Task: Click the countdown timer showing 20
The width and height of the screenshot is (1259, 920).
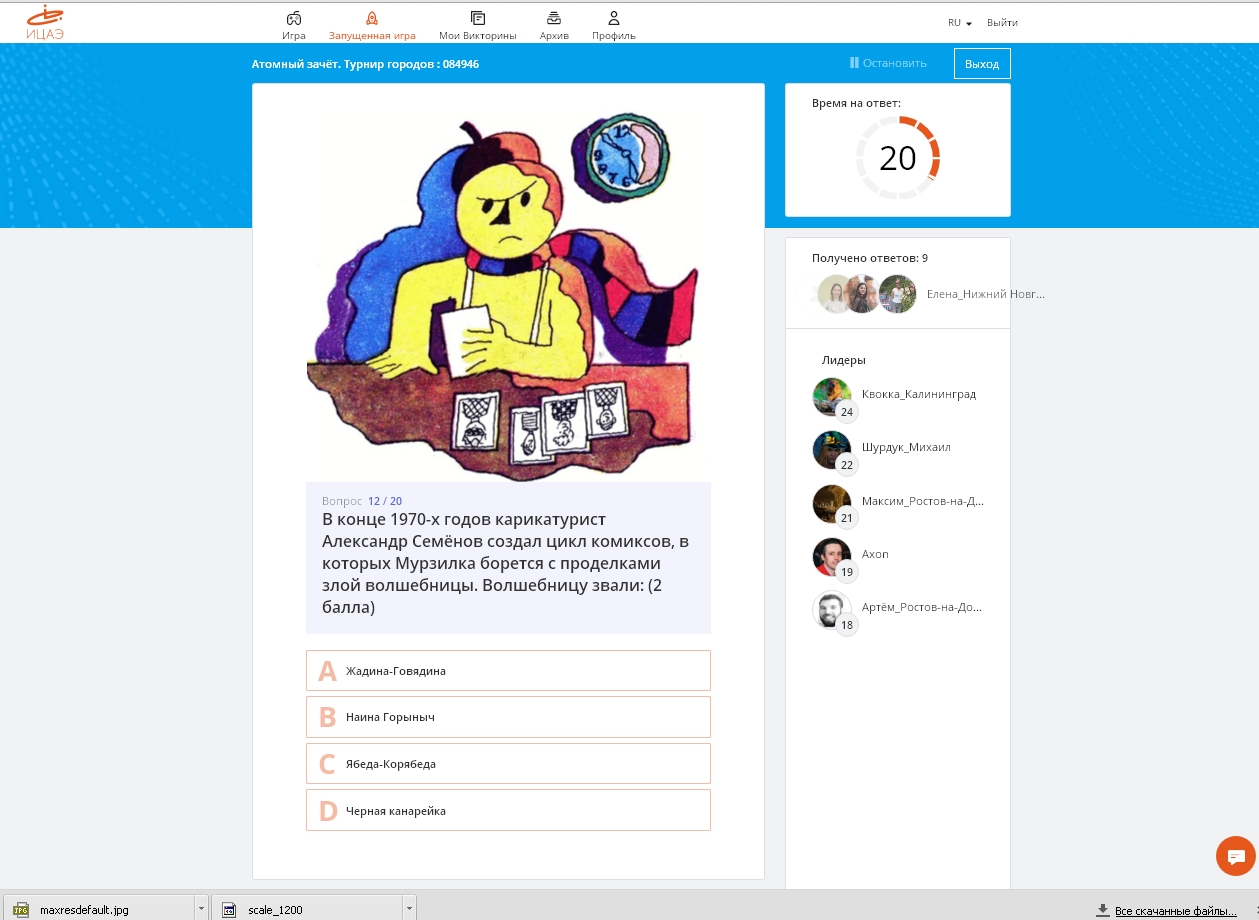Action: click(898, 158)
